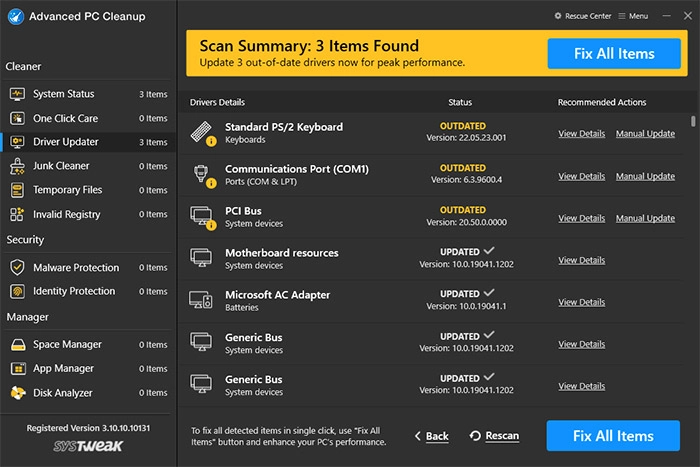This screenshot has height=467, width=700.
Task: Open Space Manager from the sidebar
Action: point(88,345)
